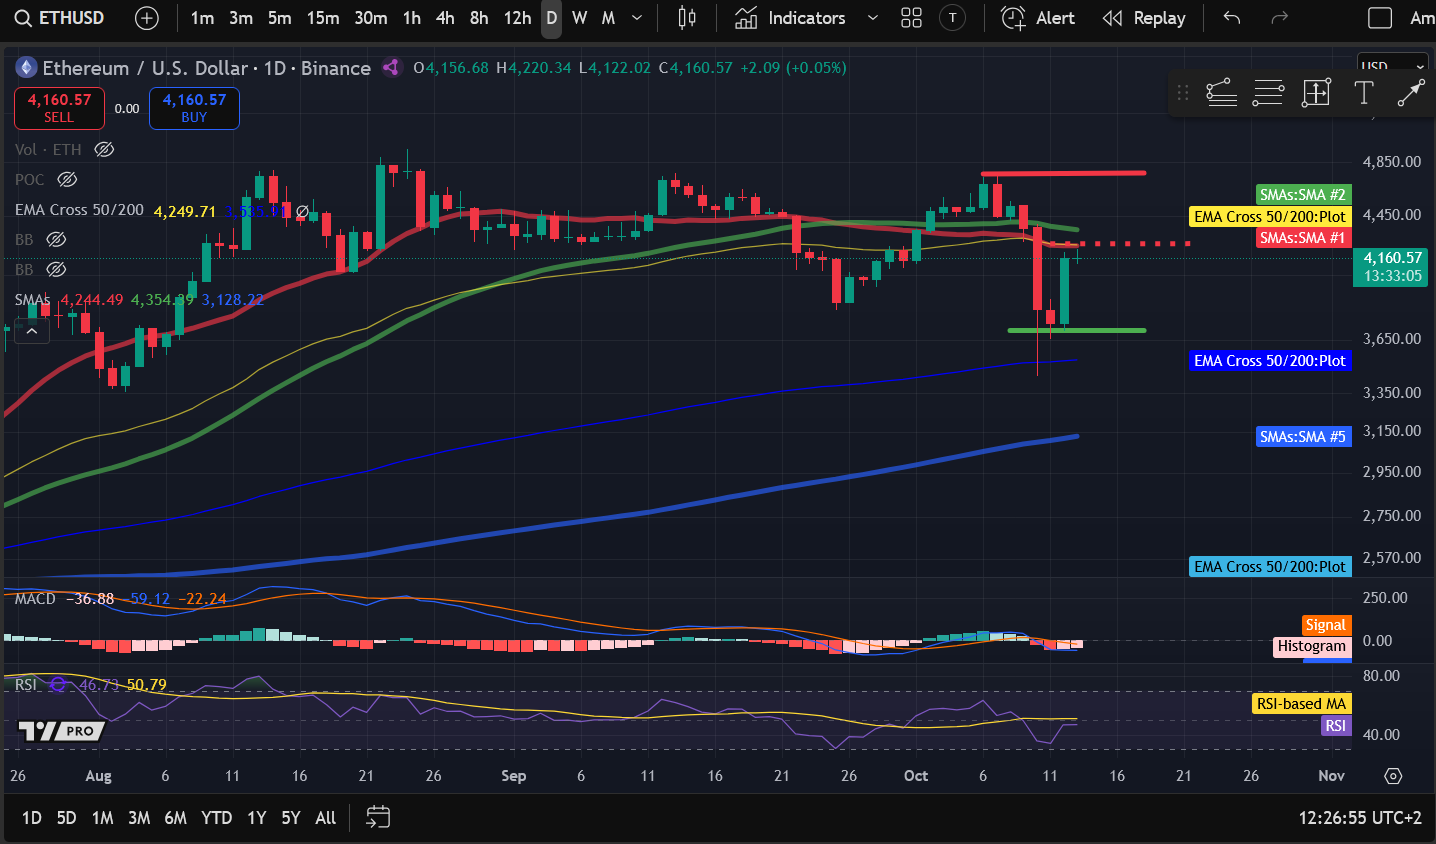Select the MACD indicator legend
The width and height of the screenshot is (1436, 844).
(35, 599)
